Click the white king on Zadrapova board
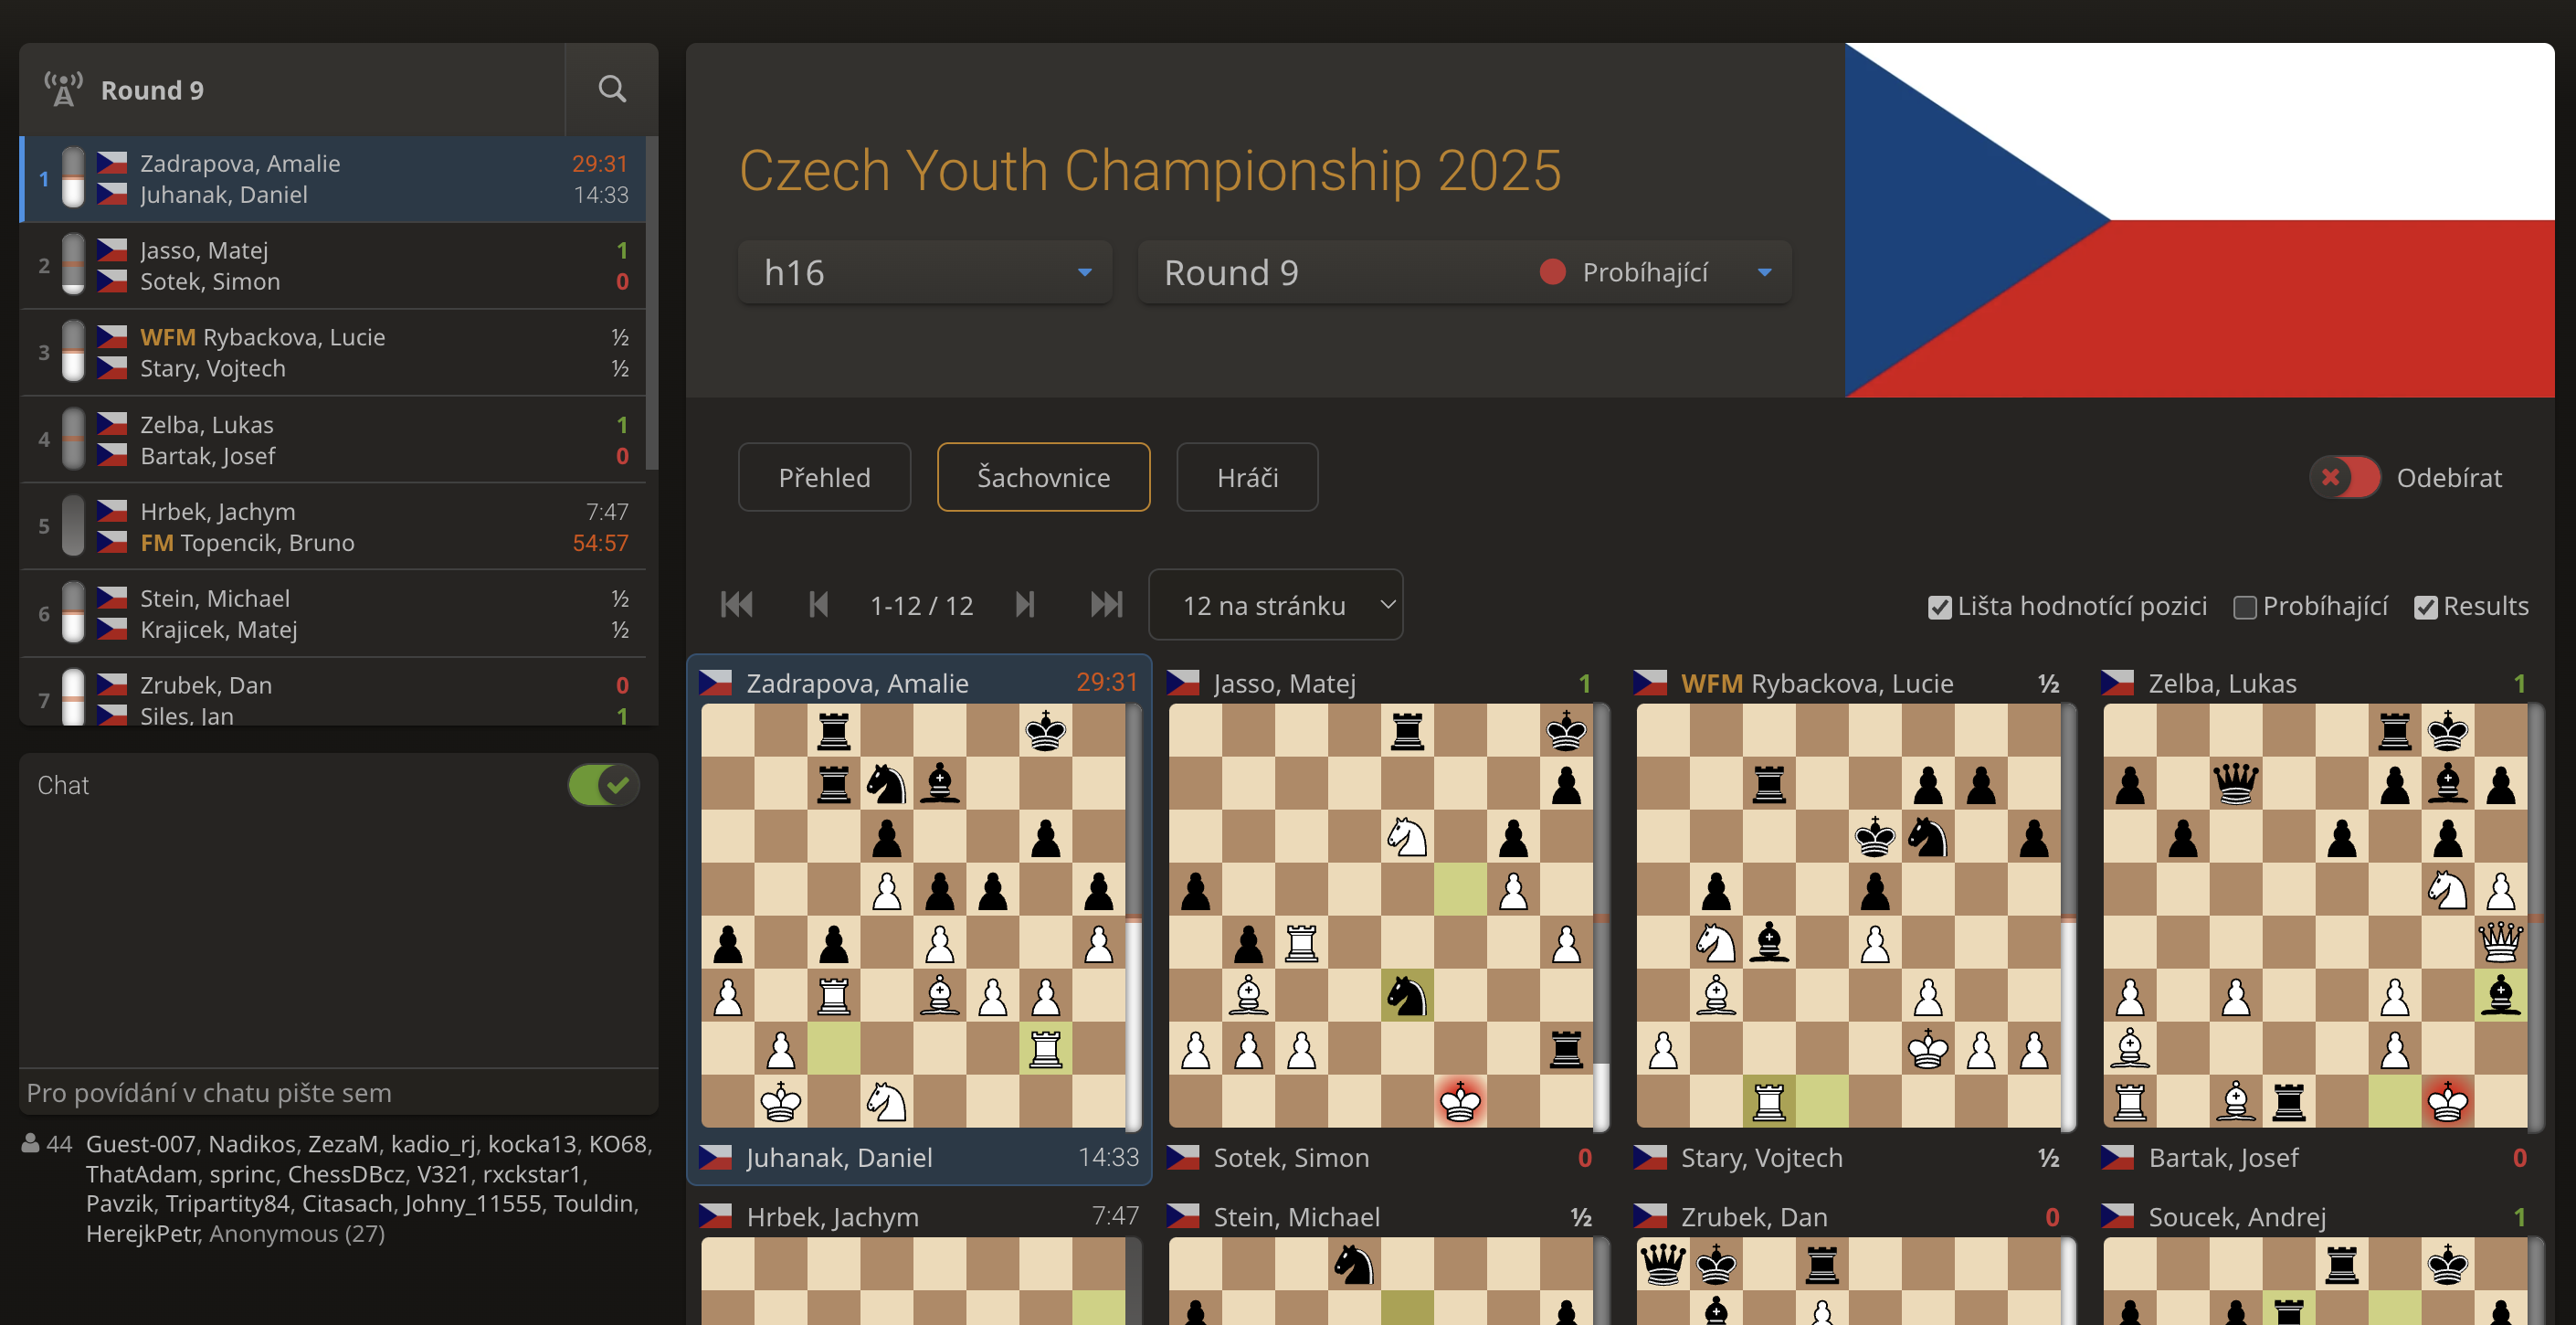 (x=781, y=1102)
